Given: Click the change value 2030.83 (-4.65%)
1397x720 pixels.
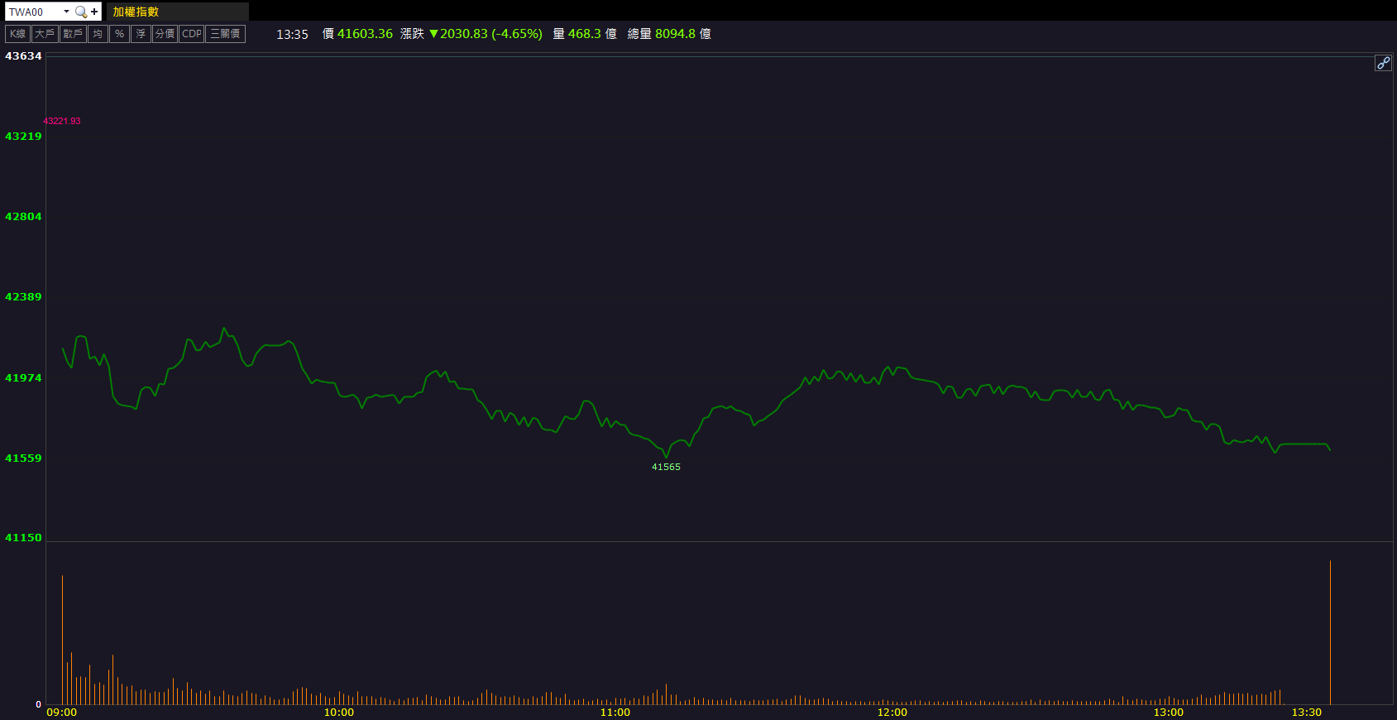Looking at the screenshot, I should pos(491,34).
